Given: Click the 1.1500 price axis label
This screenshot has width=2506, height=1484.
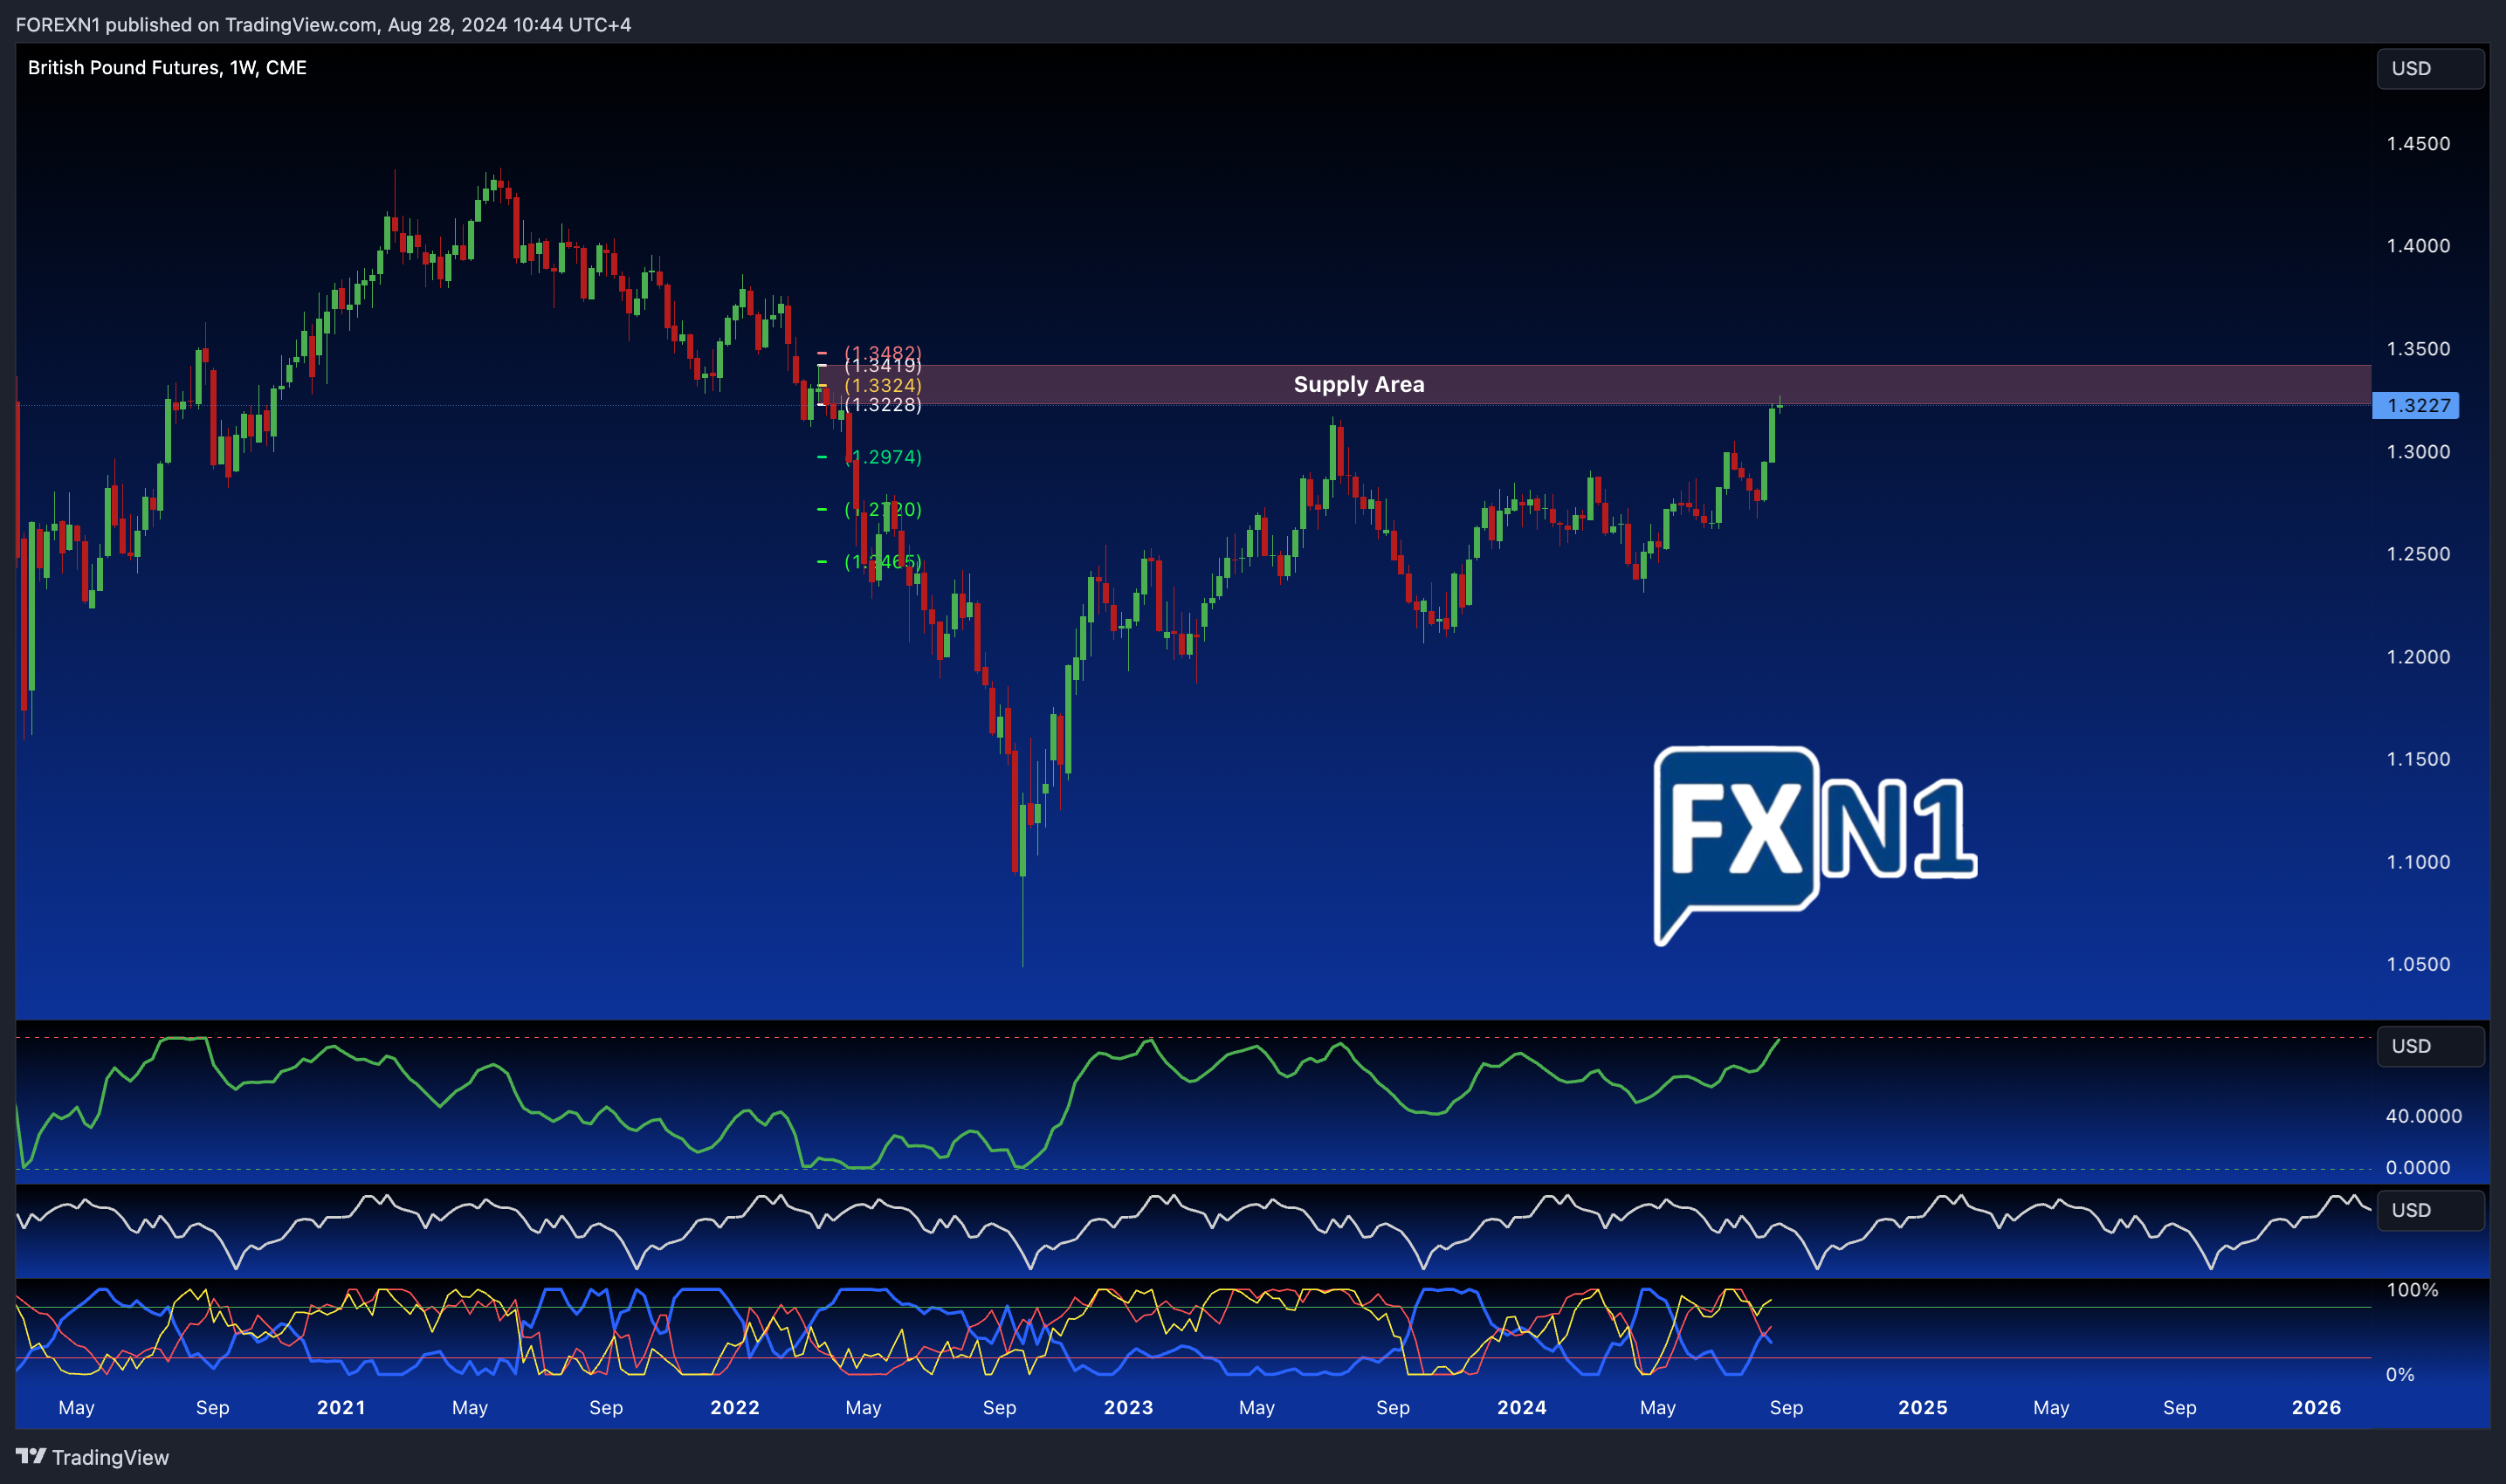Looking at the screenshot, I should pos(2418,758).
